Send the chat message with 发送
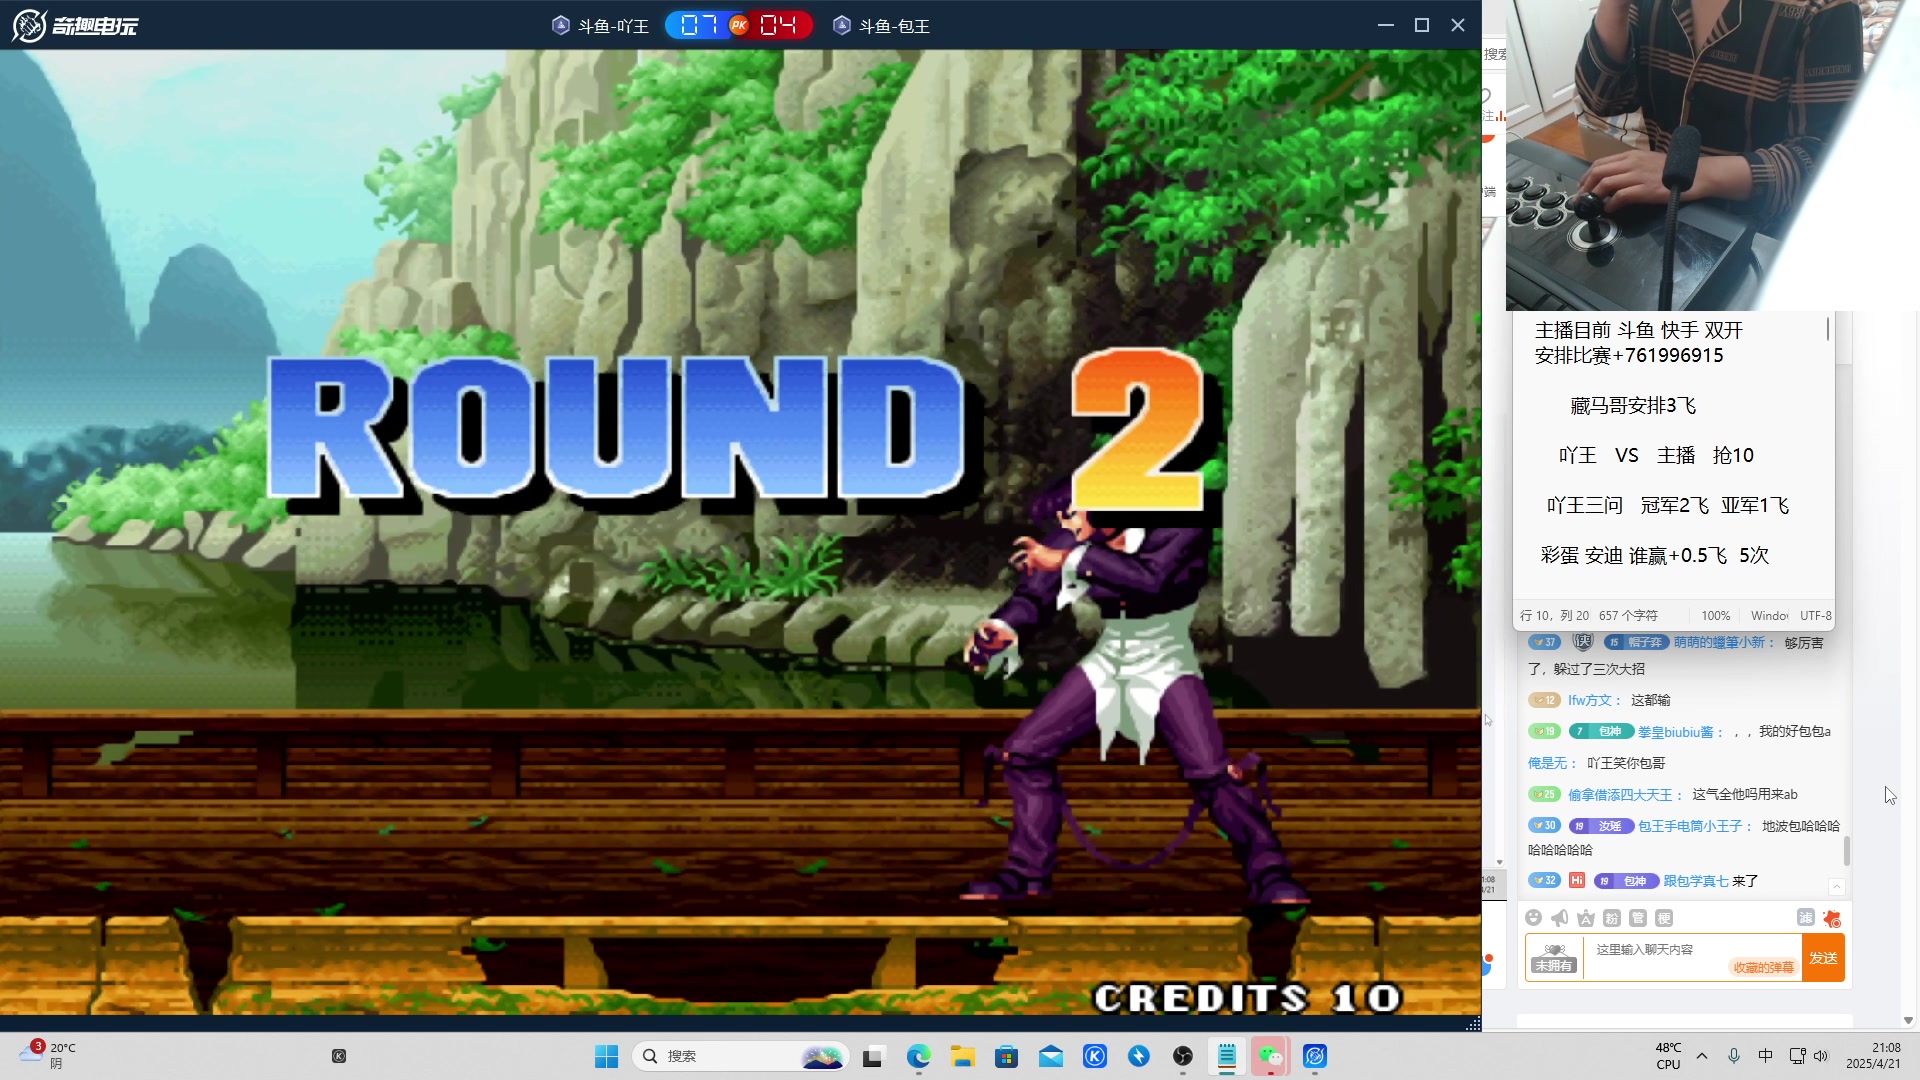This screenshot has width=1920, height=1080. (1823, 958)
